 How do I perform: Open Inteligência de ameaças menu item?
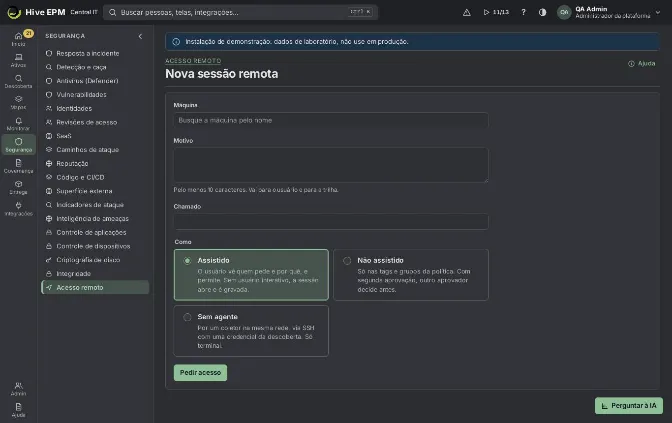tap(93, 219)
